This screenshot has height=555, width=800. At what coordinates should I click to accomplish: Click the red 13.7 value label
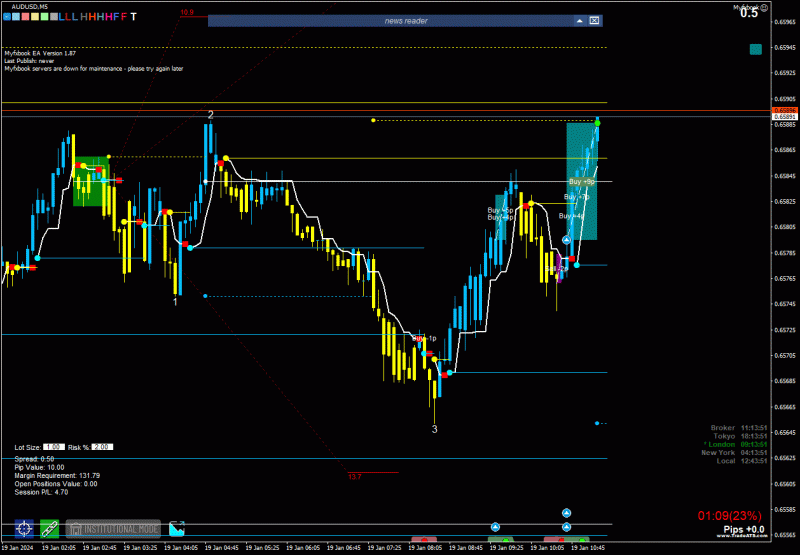(355, 477)
